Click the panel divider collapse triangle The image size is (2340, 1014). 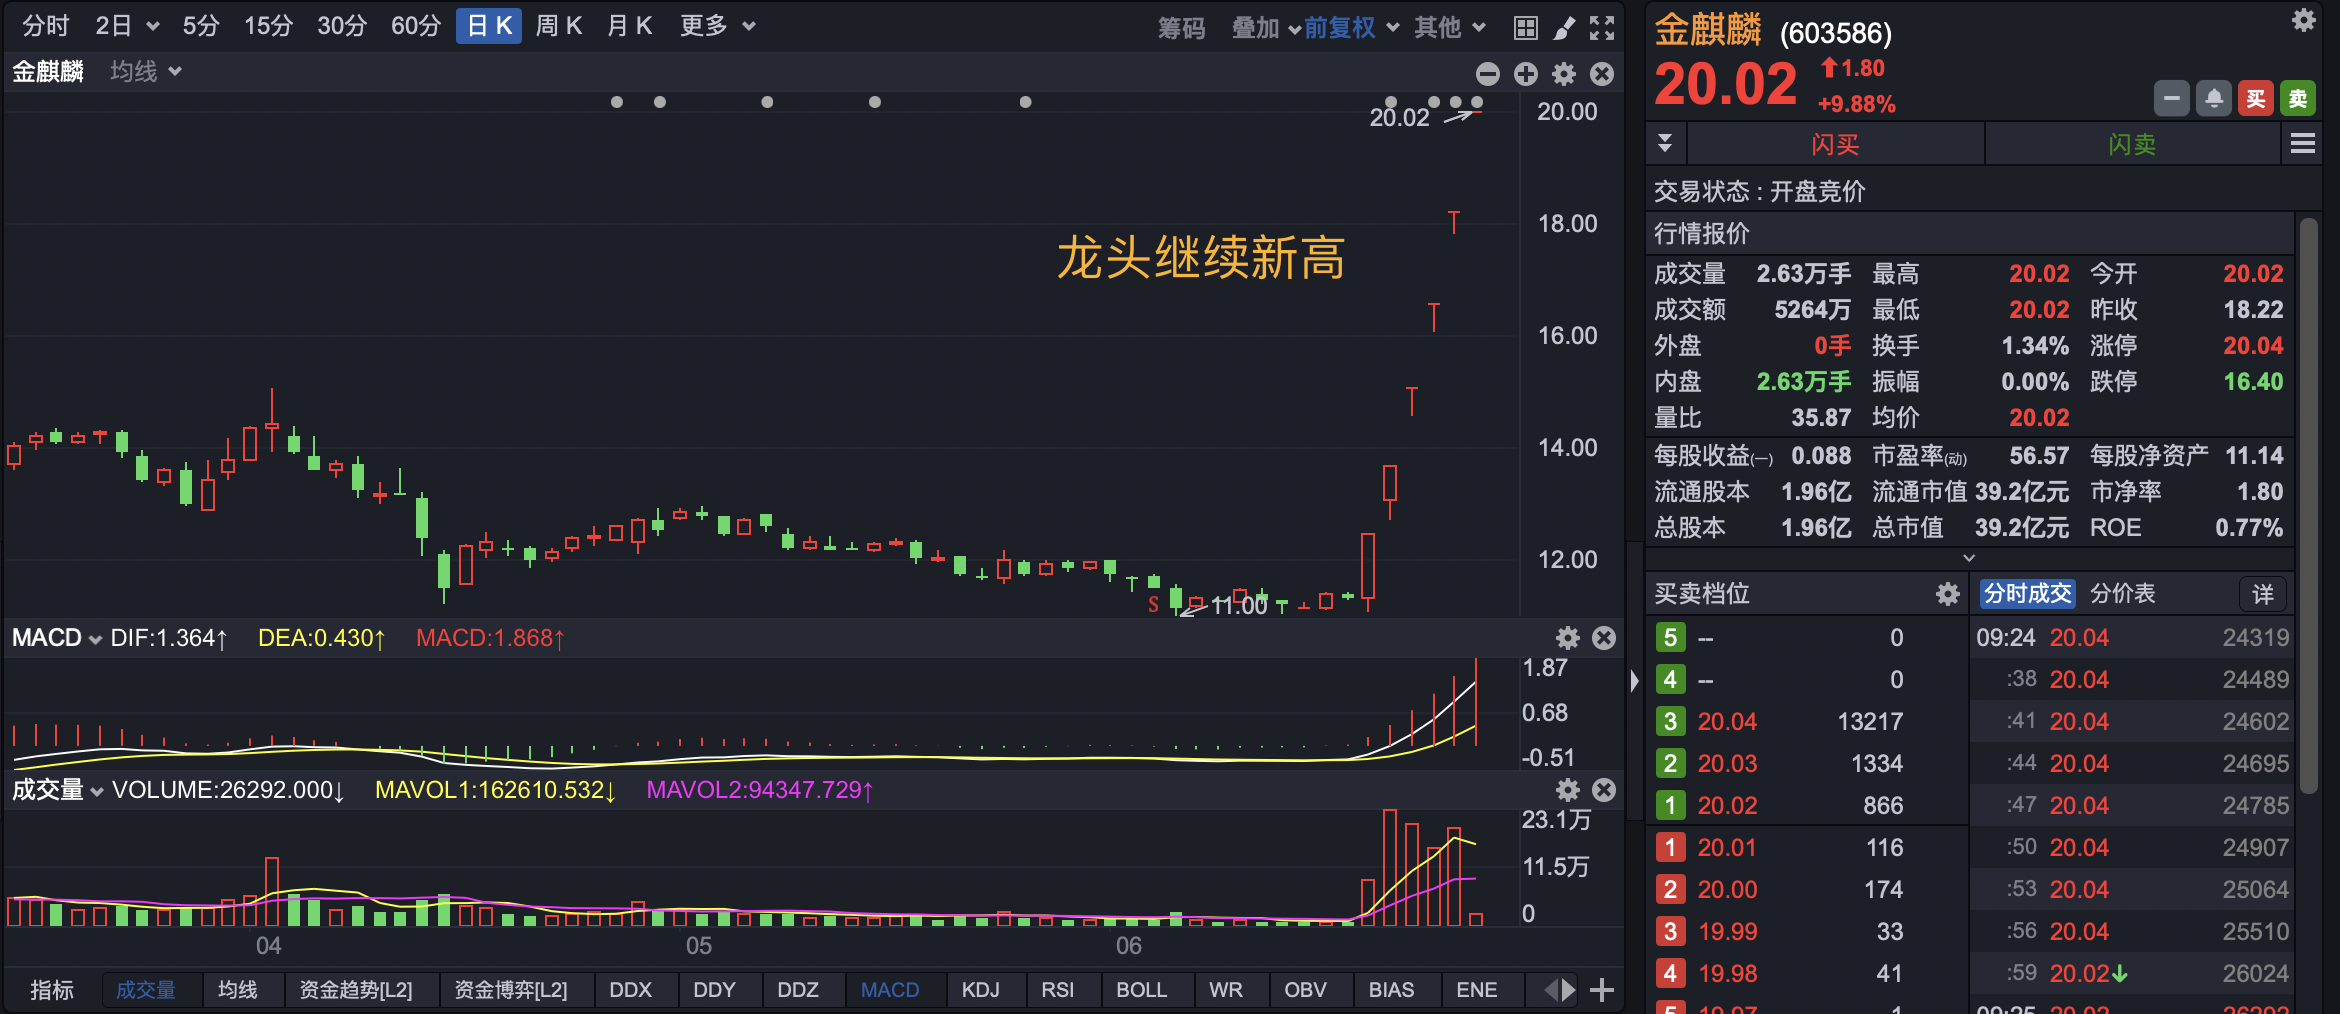(1634, 681)
